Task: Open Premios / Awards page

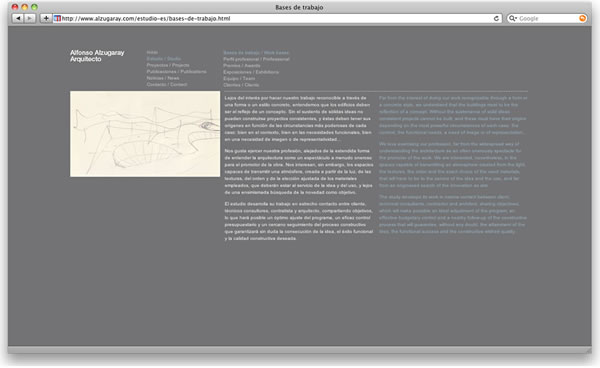Action: coord(242,66)
